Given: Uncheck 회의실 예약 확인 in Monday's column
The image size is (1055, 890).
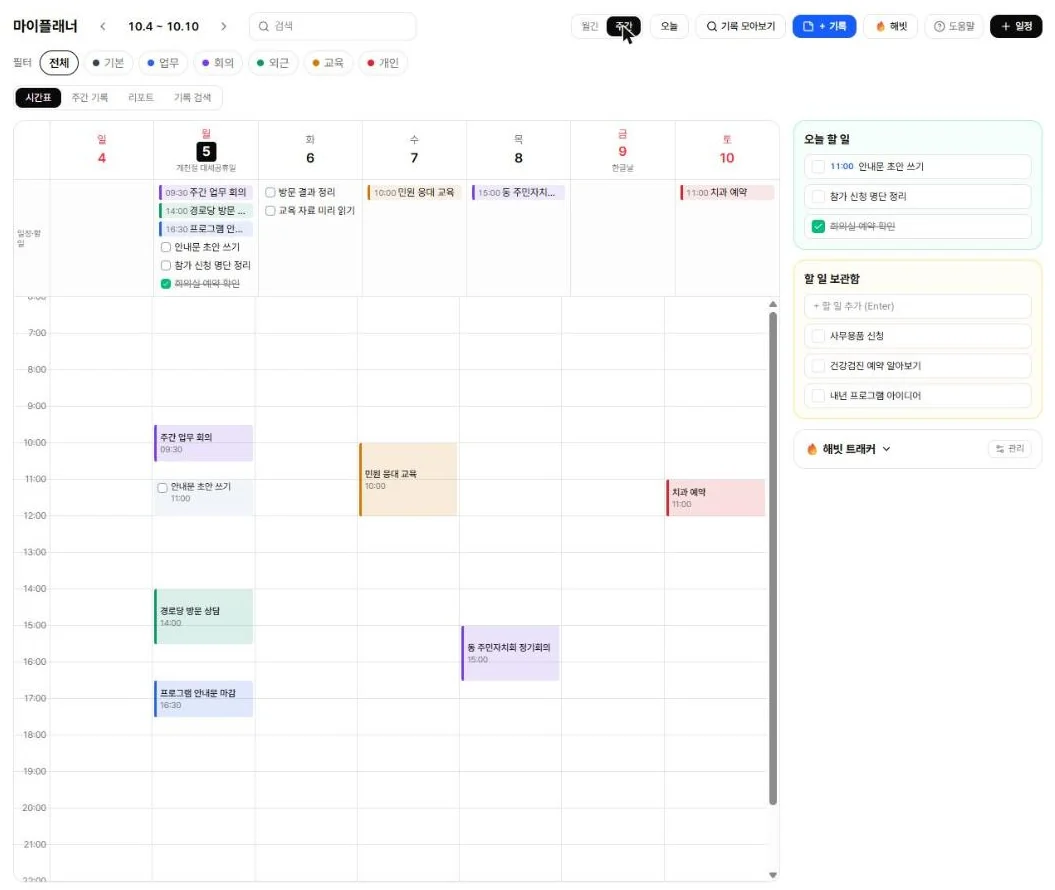Looking at the screenshot, I should click(x=166, y=283).
